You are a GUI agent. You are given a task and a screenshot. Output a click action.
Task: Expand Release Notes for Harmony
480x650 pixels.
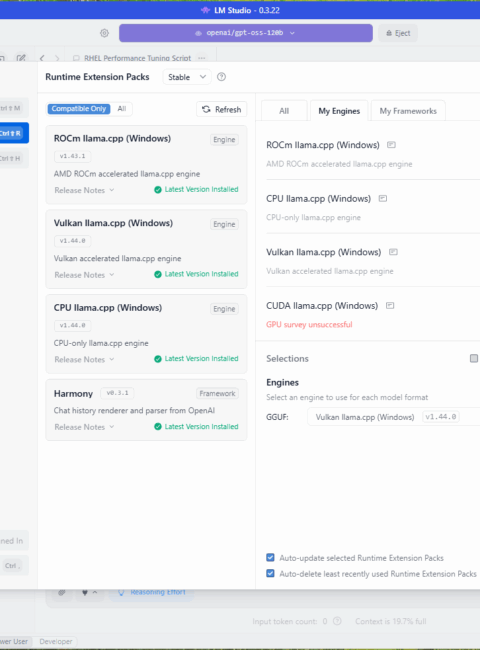84,427
